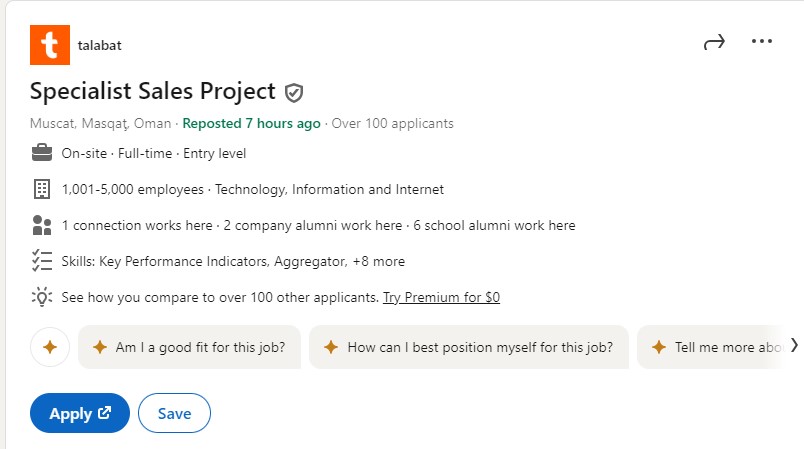The height and width of the screenshot is (449, 804).
Task: Share job with the arrow icon
Action: pyautogui.click(x=714, y=42)
